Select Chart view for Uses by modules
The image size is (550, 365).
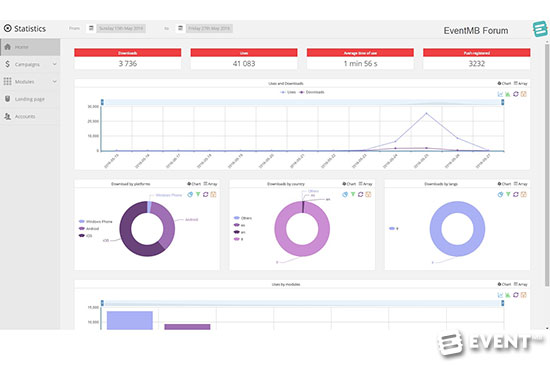tap(504, 284)
